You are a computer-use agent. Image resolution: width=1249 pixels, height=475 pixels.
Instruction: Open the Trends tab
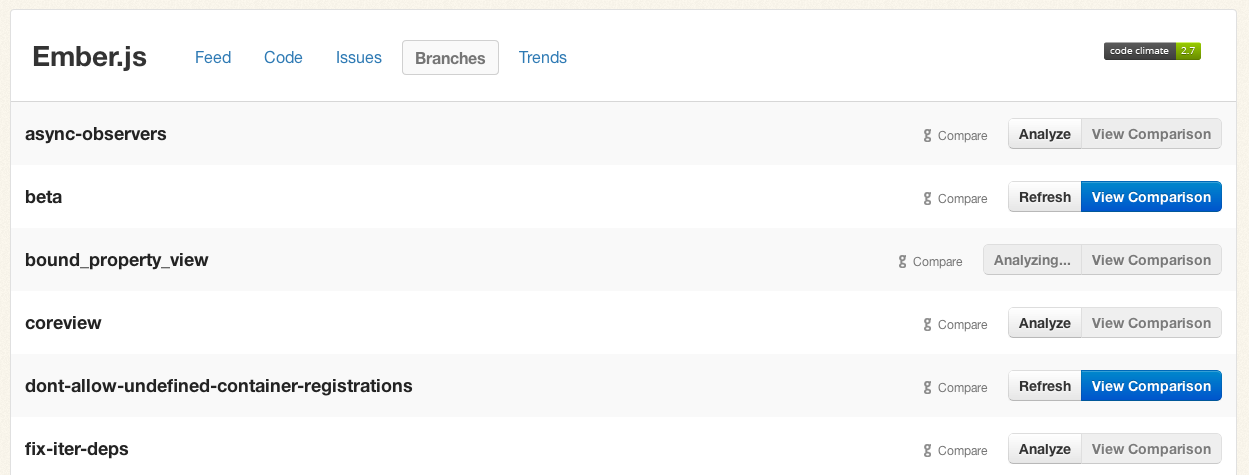click(x=543, y=58)
